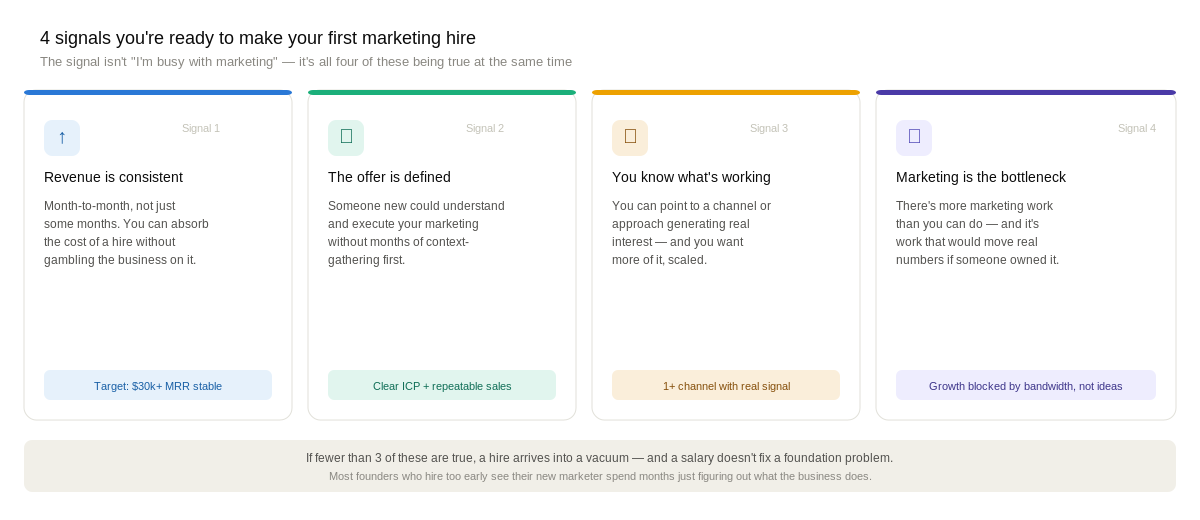Select the 'Target: $30k+ MRR stable' badge
1200x520 pixels.
158,385
